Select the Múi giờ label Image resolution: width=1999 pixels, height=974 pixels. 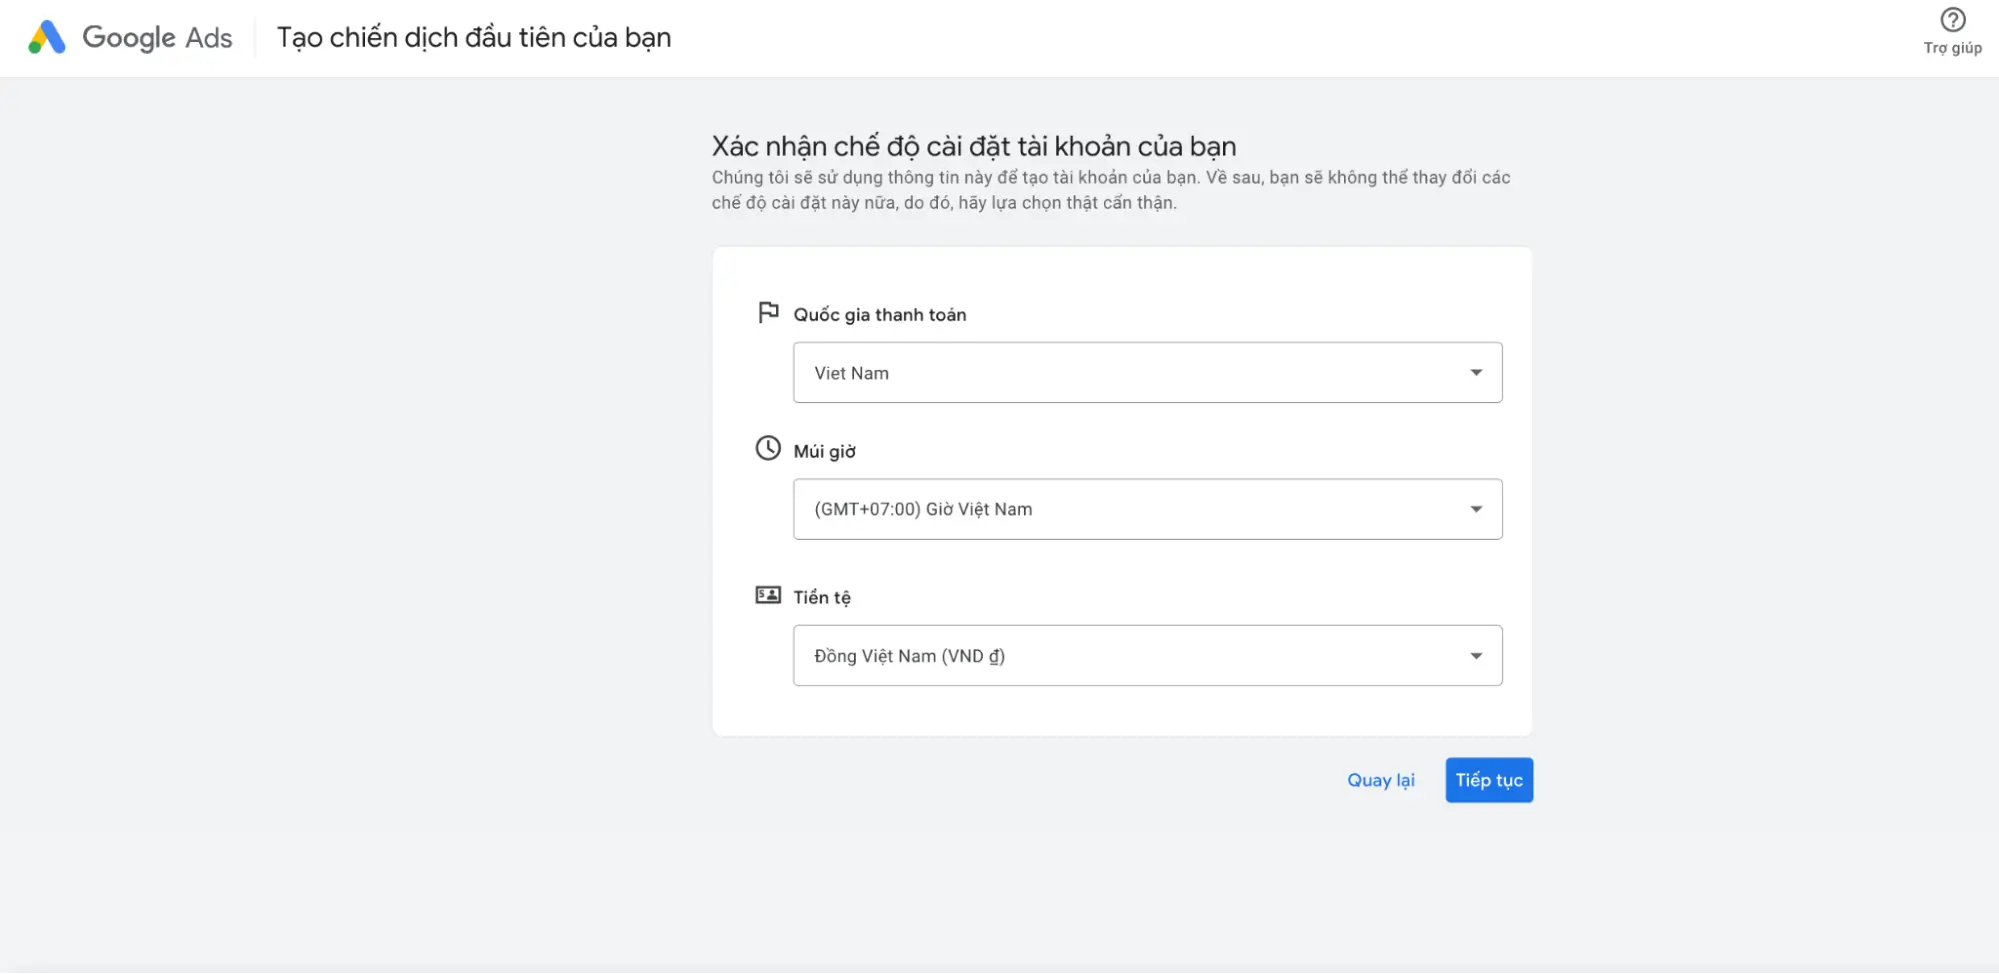(825, 451)
